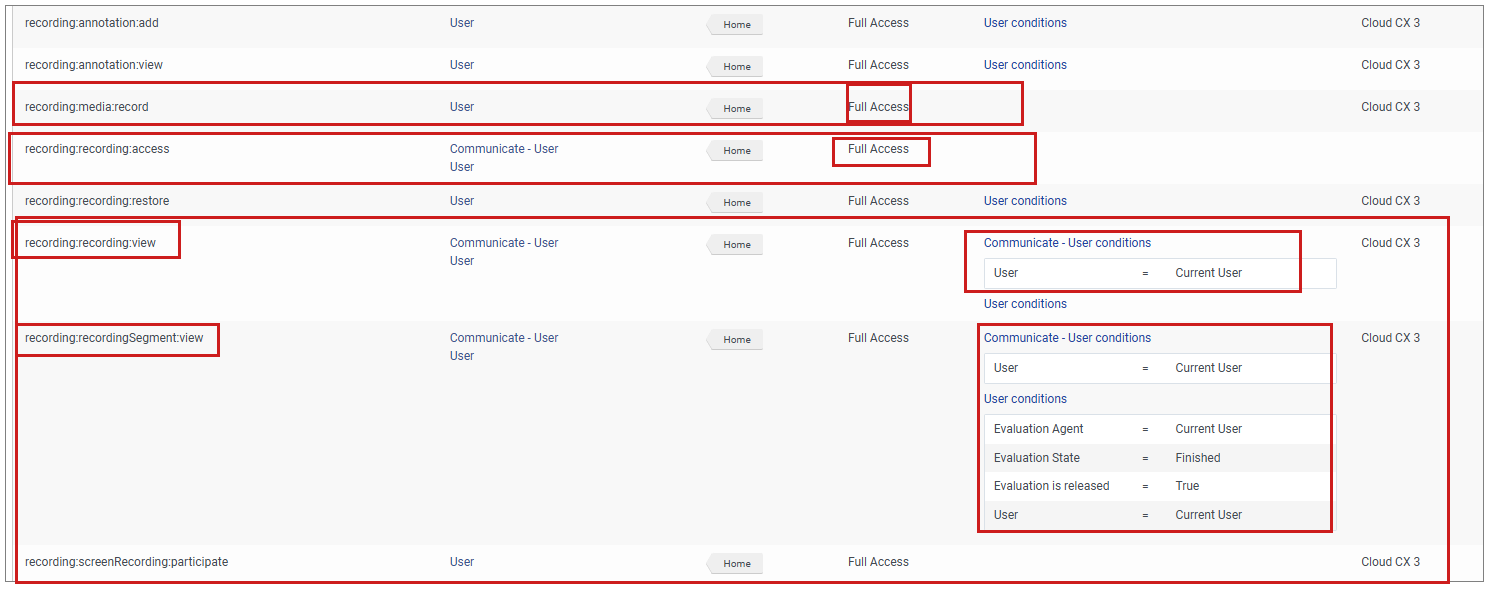Open User conditions for recording:annotation:view

(x=1025, y=65)
